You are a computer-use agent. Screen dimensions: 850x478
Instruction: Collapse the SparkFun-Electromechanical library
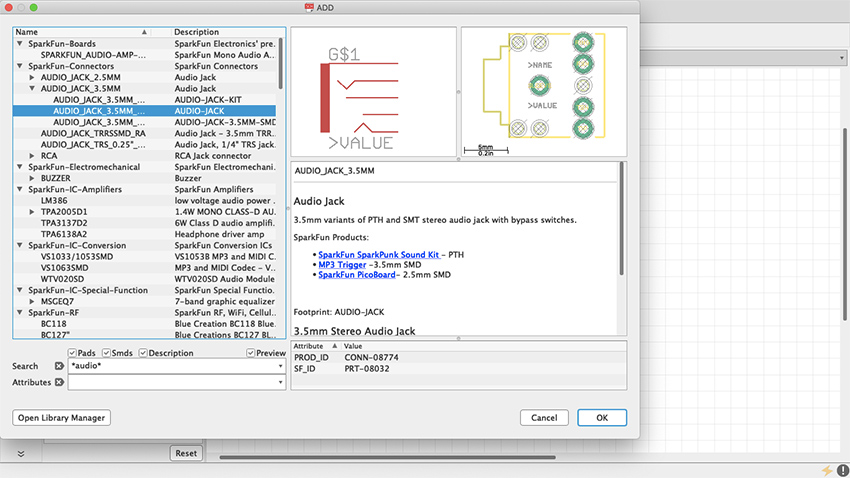click(x=20, y=167)
